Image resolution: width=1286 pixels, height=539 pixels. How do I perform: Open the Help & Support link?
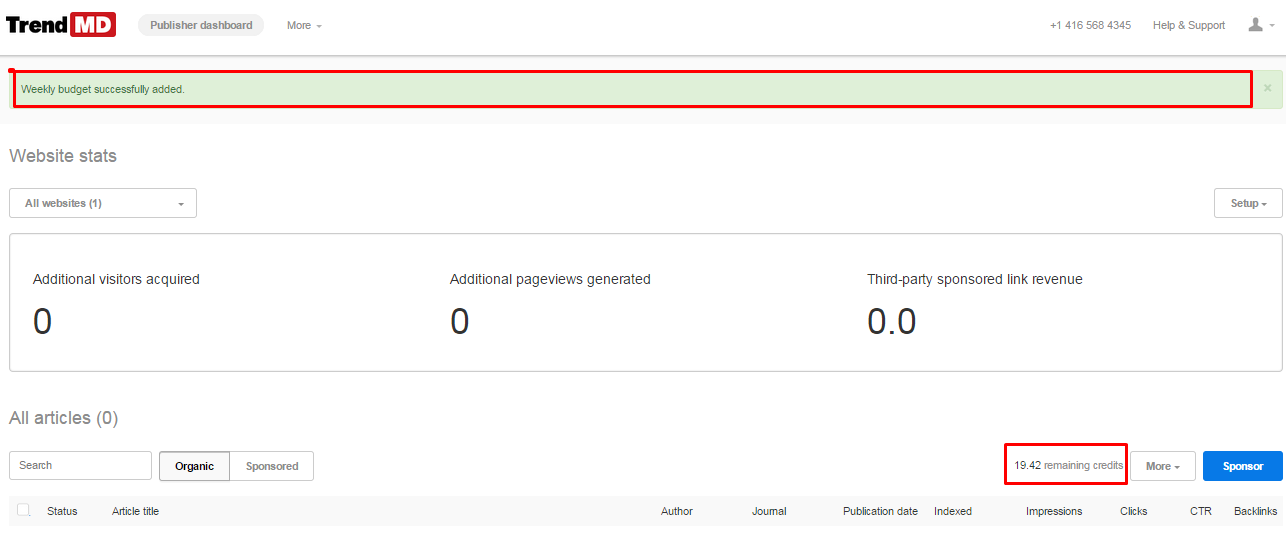1188,25
